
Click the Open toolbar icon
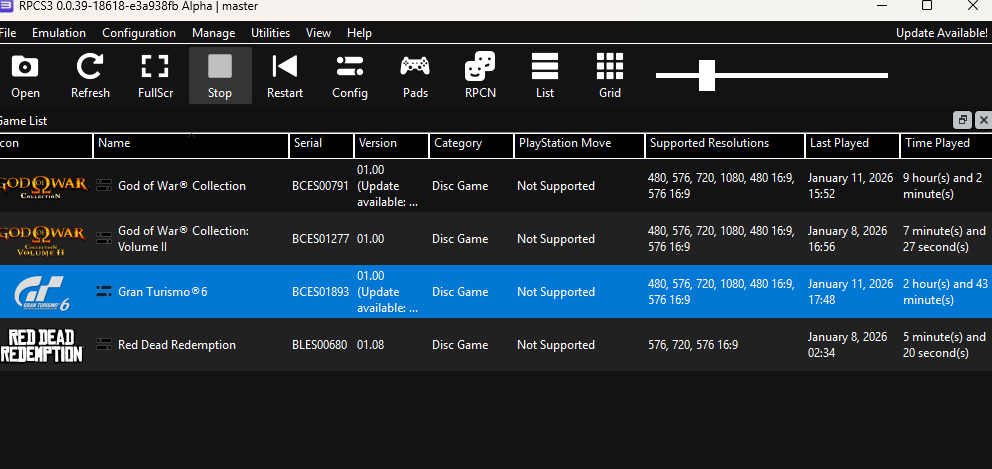point(25,75)
